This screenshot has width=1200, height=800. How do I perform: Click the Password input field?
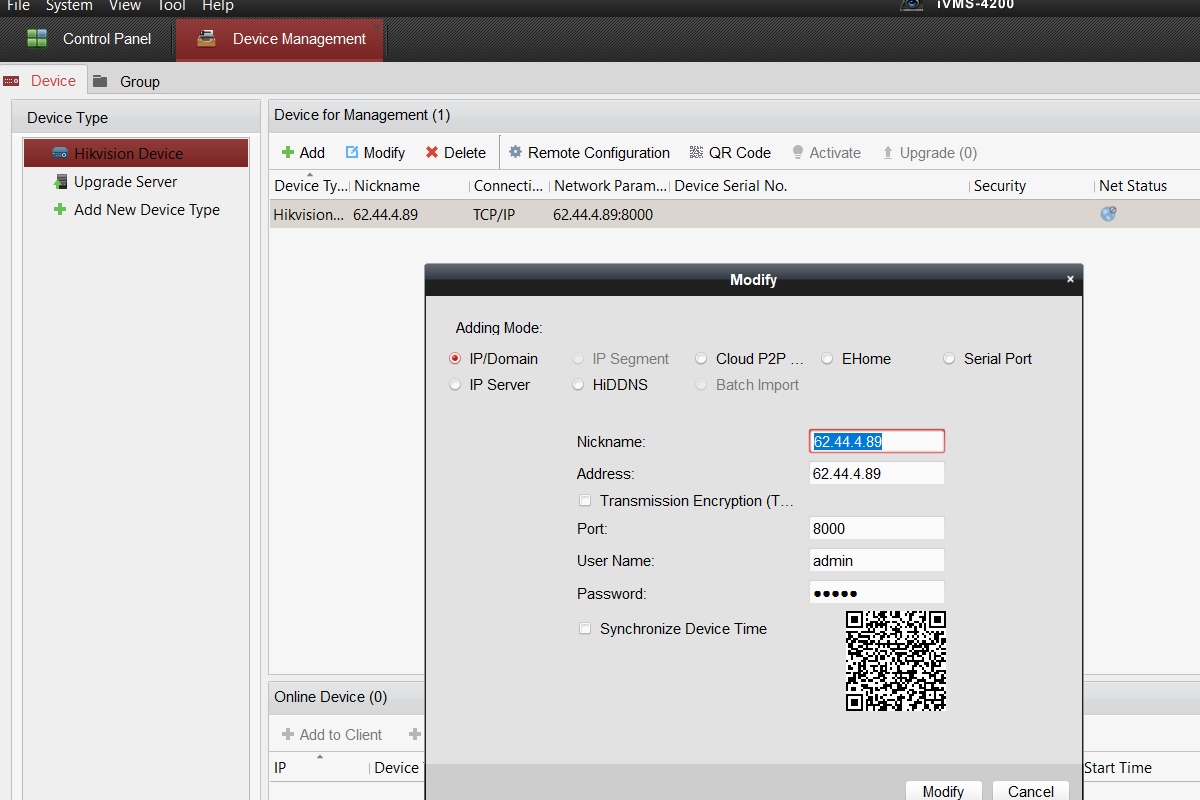point(876,593)
